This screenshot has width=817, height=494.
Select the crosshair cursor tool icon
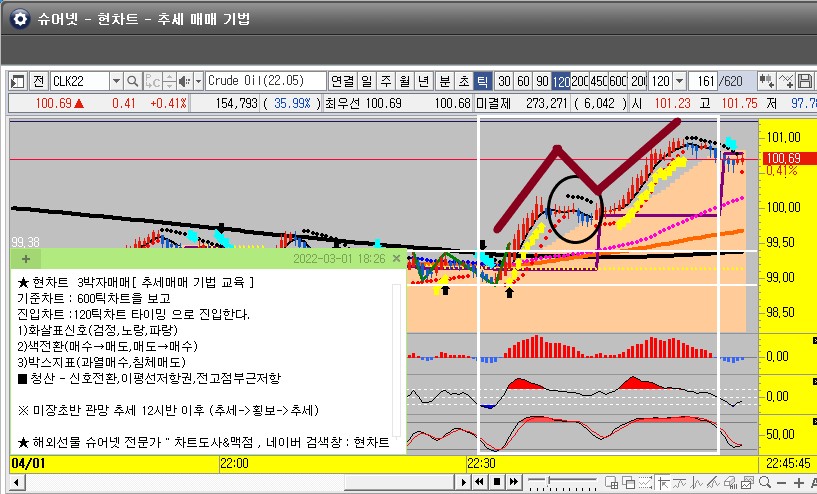(x=663, y=482)
